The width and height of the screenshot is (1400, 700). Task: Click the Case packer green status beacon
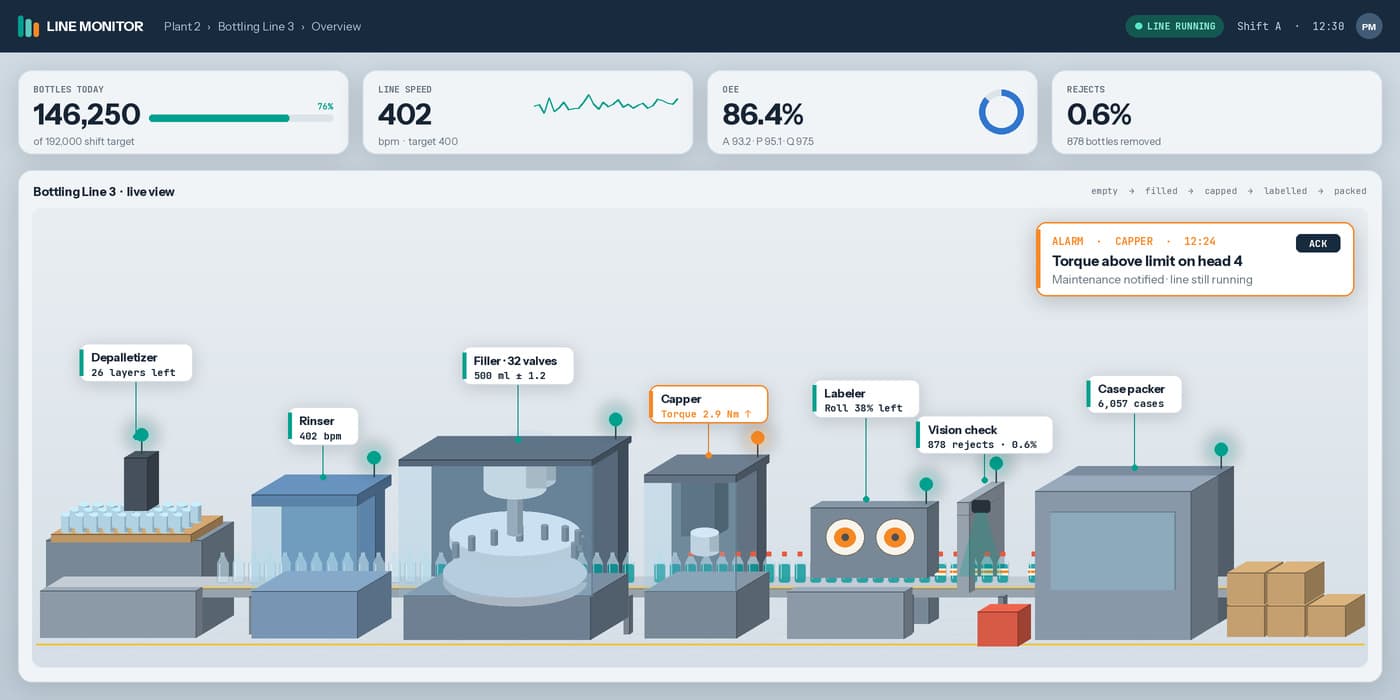coord(1221,450)
